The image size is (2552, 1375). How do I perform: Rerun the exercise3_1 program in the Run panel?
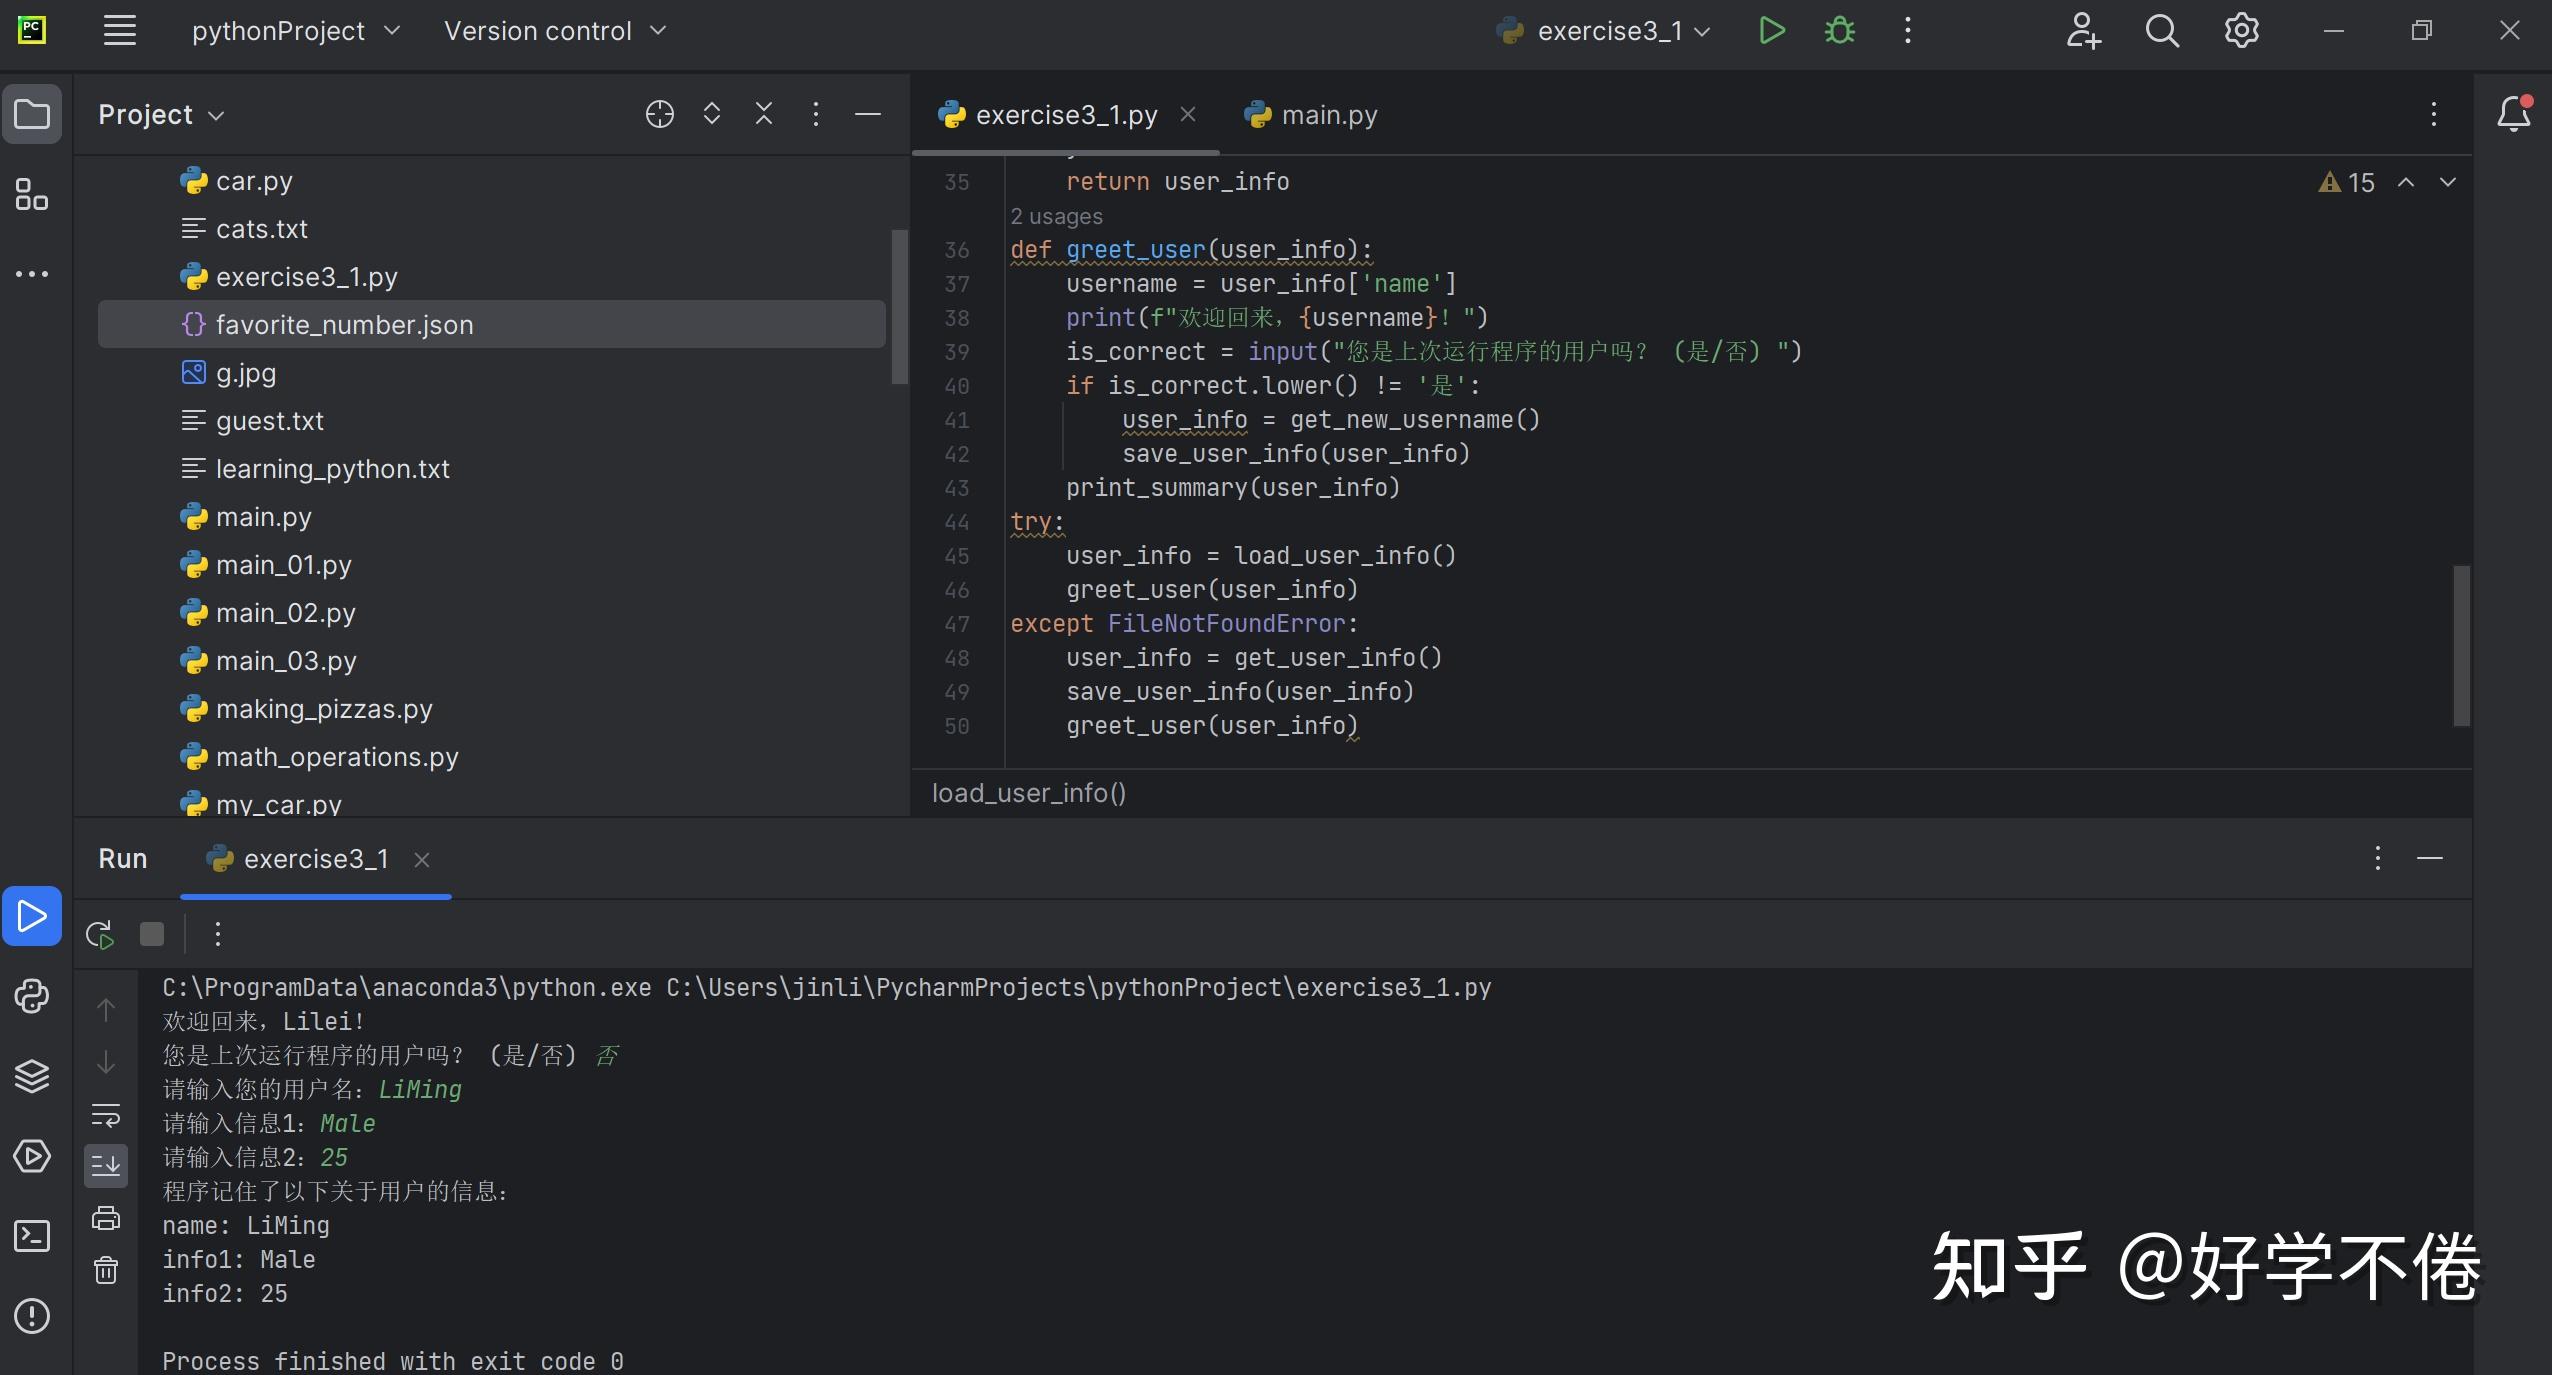[98, 933]
